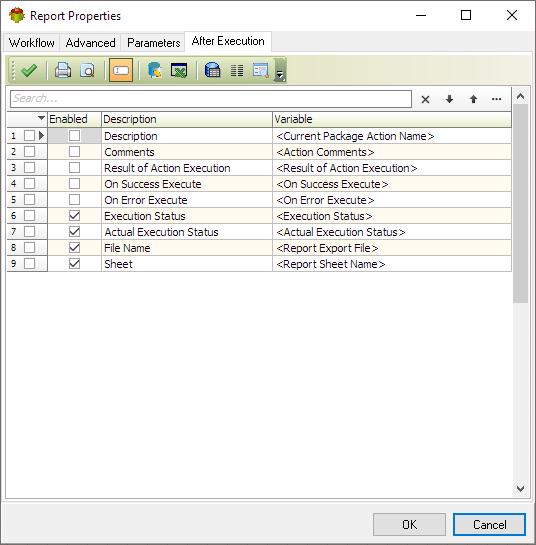Enable the On Error Execute checkbox
This screenshot has width=536, height=545.
(74, 200)
